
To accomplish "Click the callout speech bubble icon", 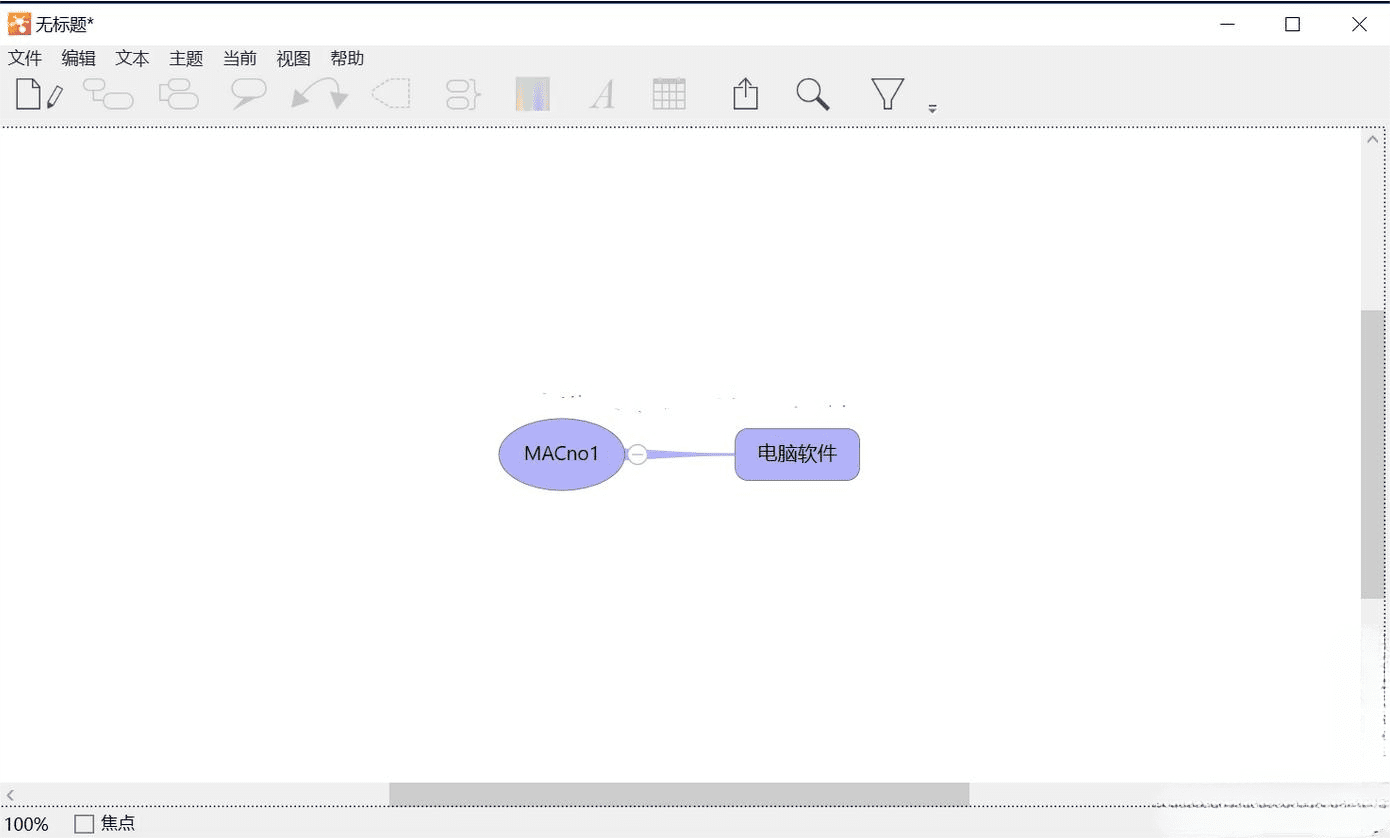I will pyautogui.click(x=248, y=95).
